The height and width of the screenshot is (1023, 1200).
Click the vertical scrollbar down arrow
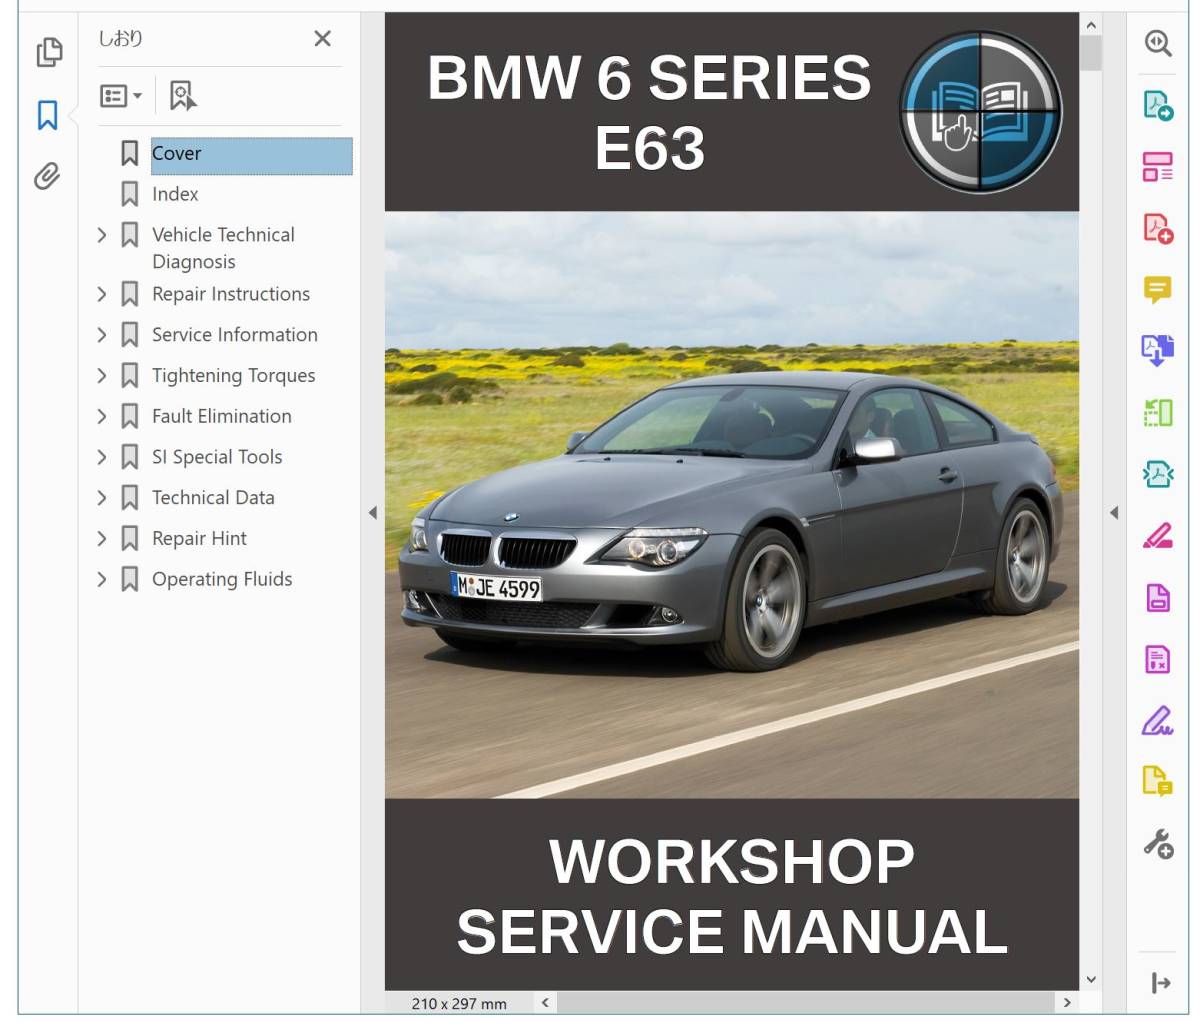1091,979
